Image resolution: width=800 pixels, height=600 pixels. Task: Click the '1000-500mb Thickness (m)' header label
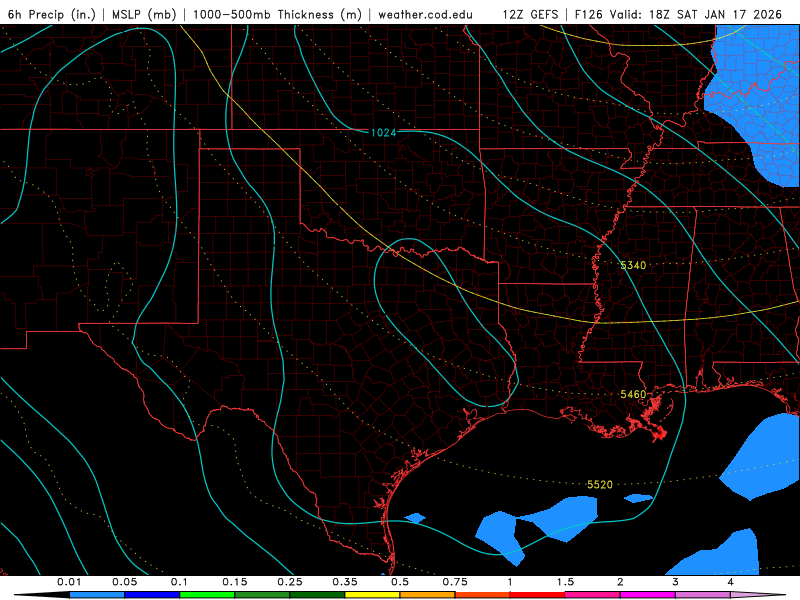(277, 14)
